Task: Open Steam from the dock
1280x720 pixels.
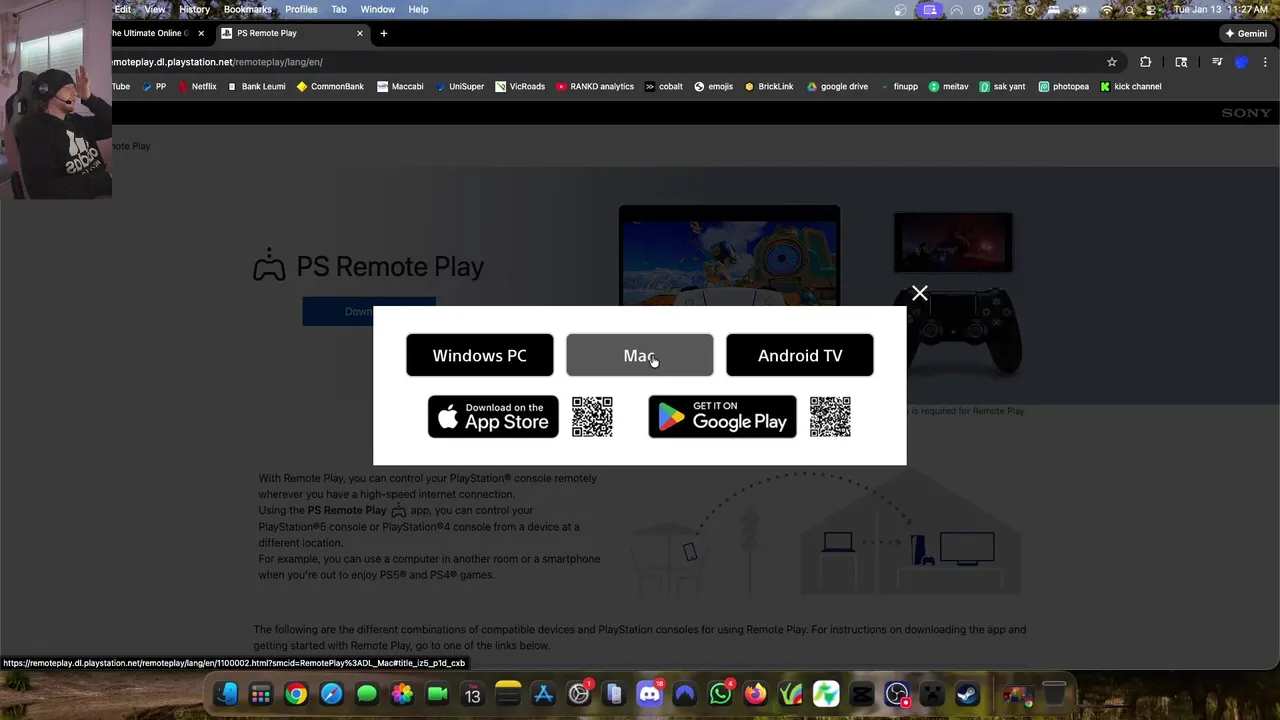Action: point(967,694)
